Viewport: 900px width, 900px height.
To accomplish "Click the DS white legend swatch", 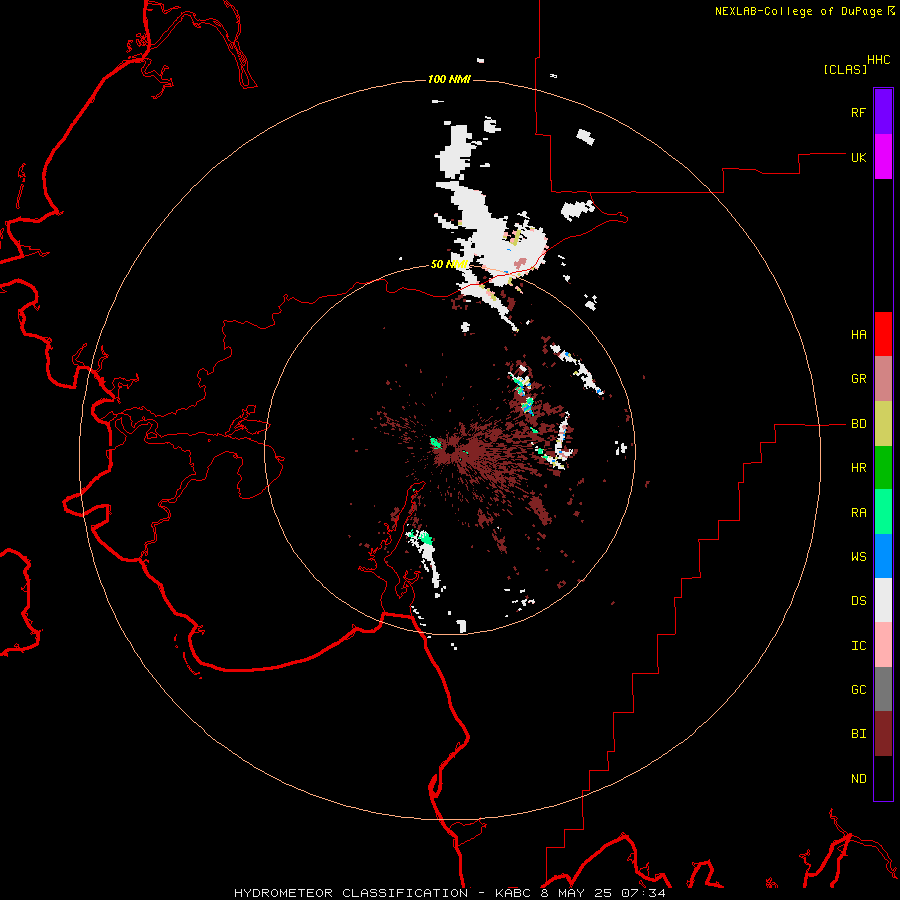I will (x=883, y=600).
